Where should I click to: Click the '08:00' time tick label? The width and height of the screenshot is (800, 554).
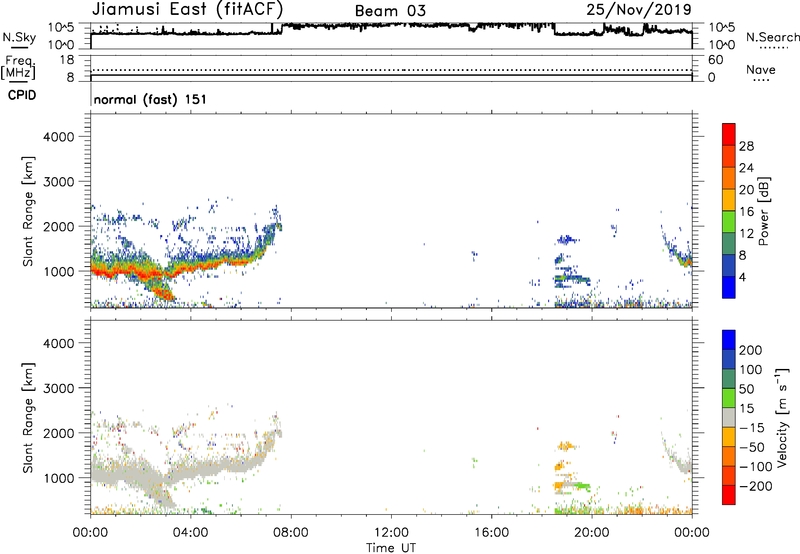click(x=291, y=533)
